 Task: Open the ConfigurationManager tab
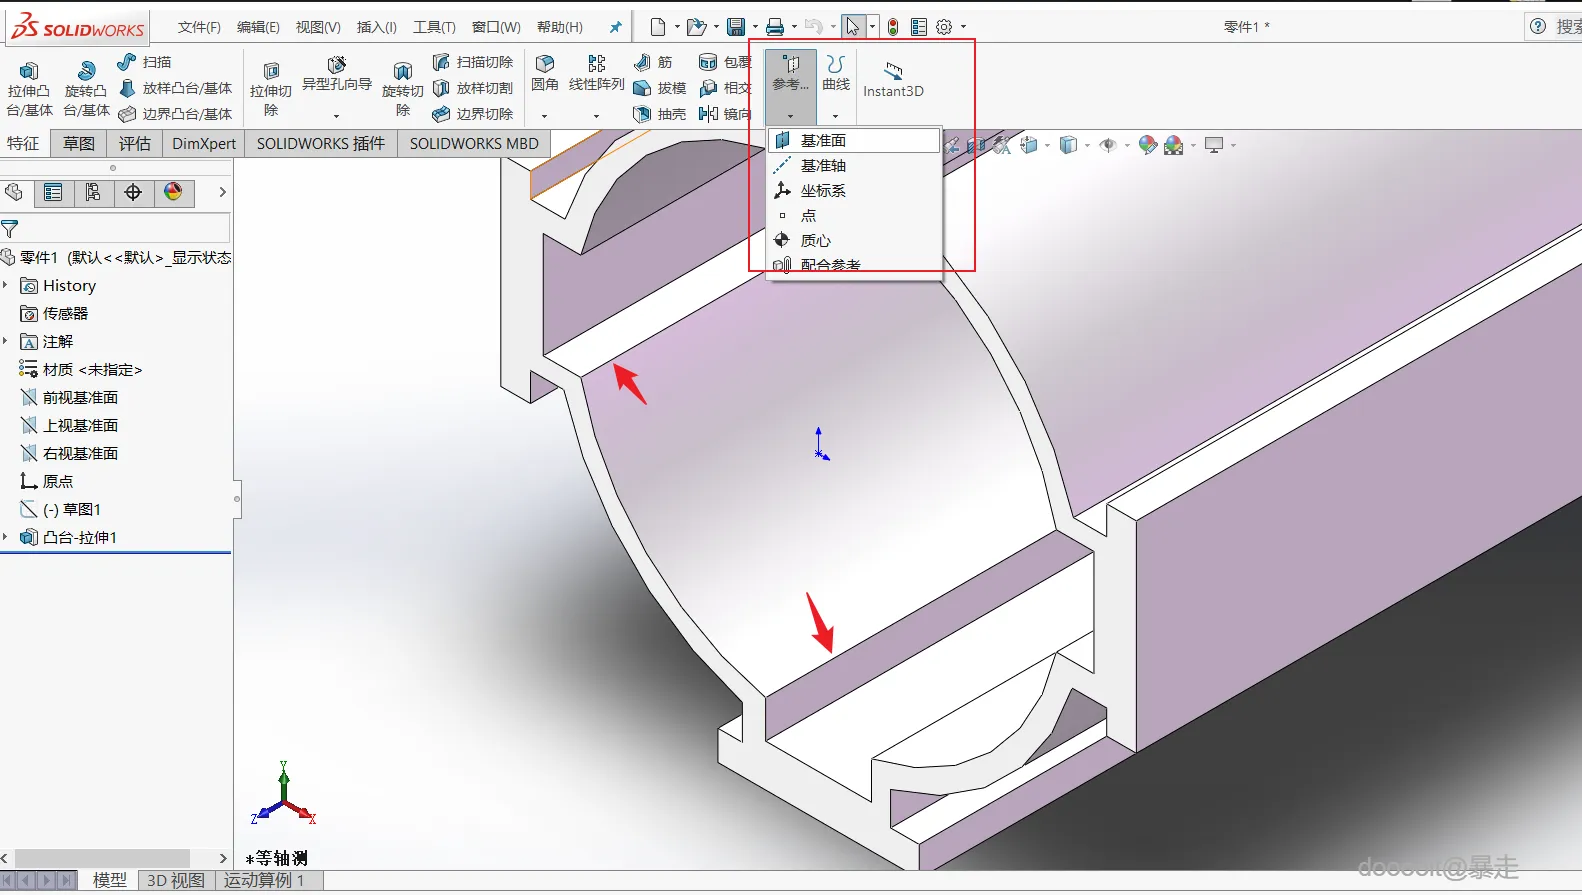click(x=93, y=192)
